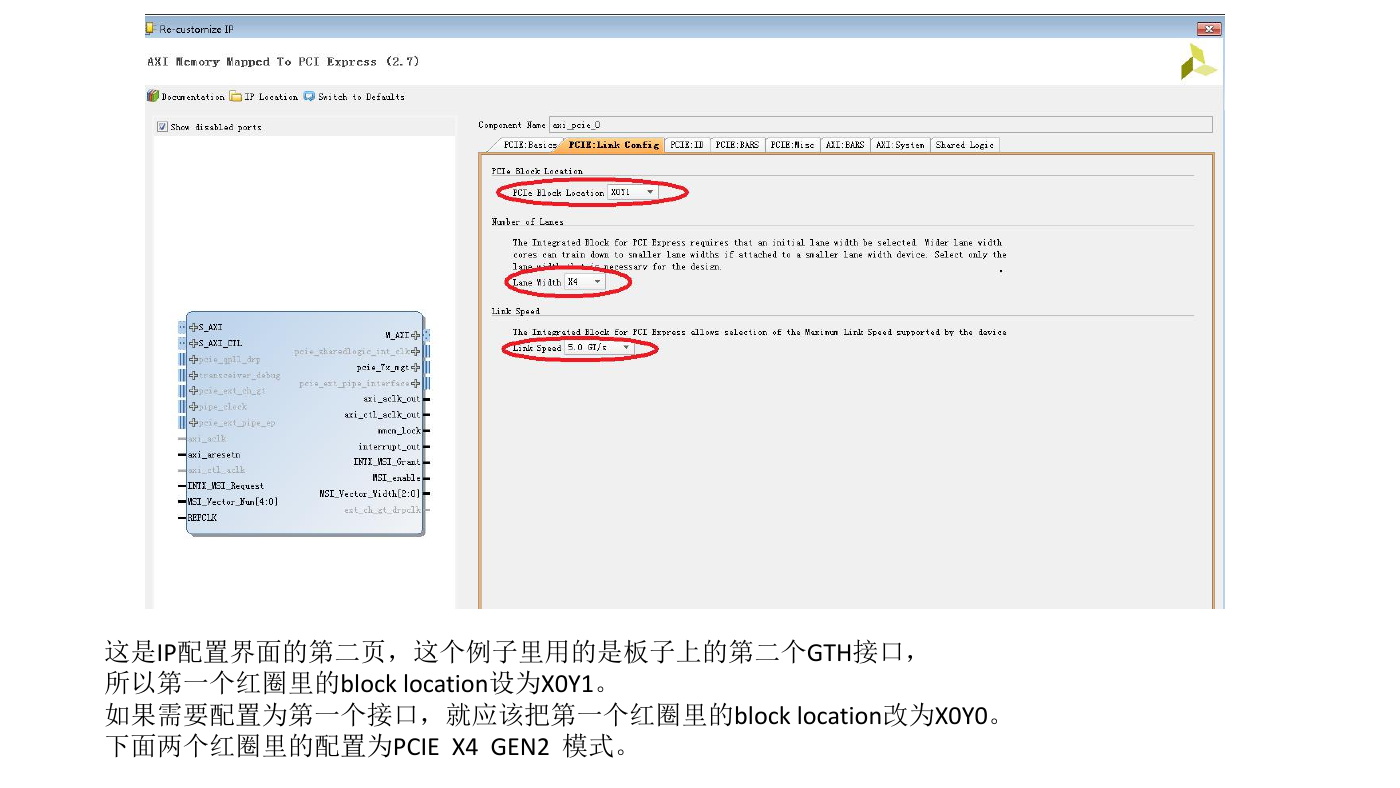The image size is (1400, 788).
Task: Click the Switch to Defaults icon
Action: pyautogui.click(x=309, y=96)
